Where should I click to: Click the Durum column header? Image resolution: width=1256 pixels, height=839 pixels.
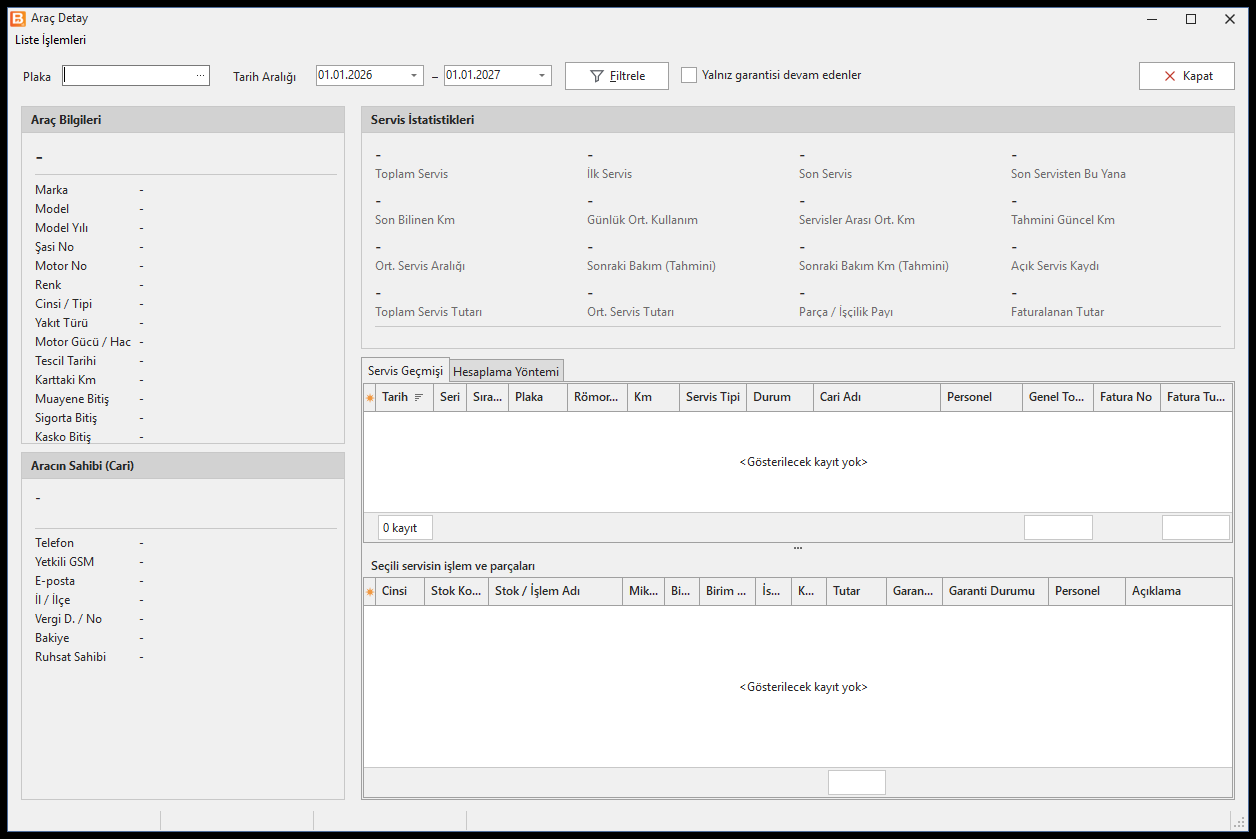(x=780, y=397)
